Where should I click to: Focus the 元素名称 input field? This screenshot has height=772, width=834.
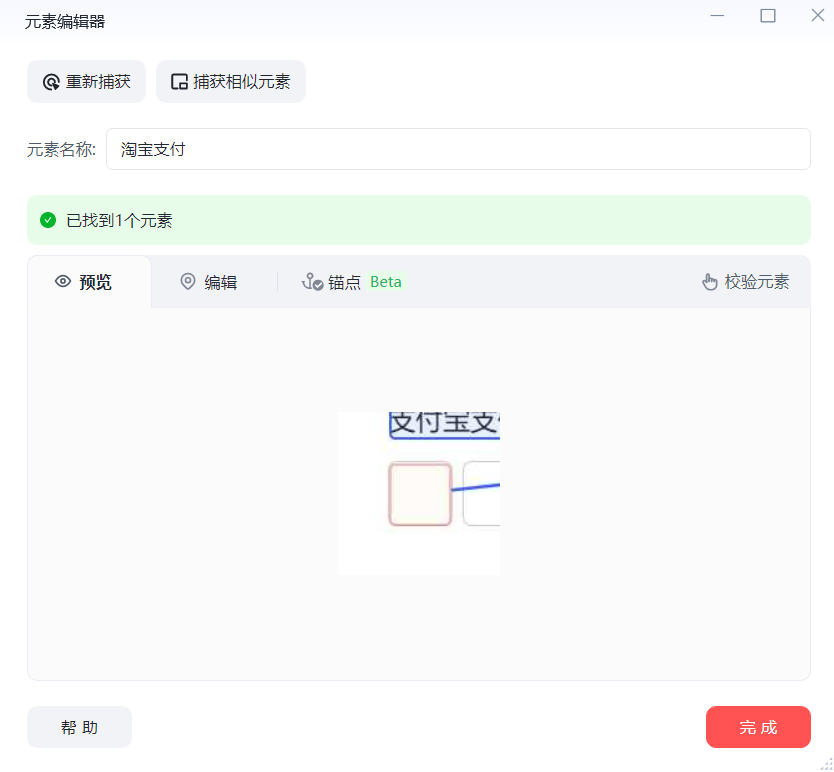click(x=458, y=149)
